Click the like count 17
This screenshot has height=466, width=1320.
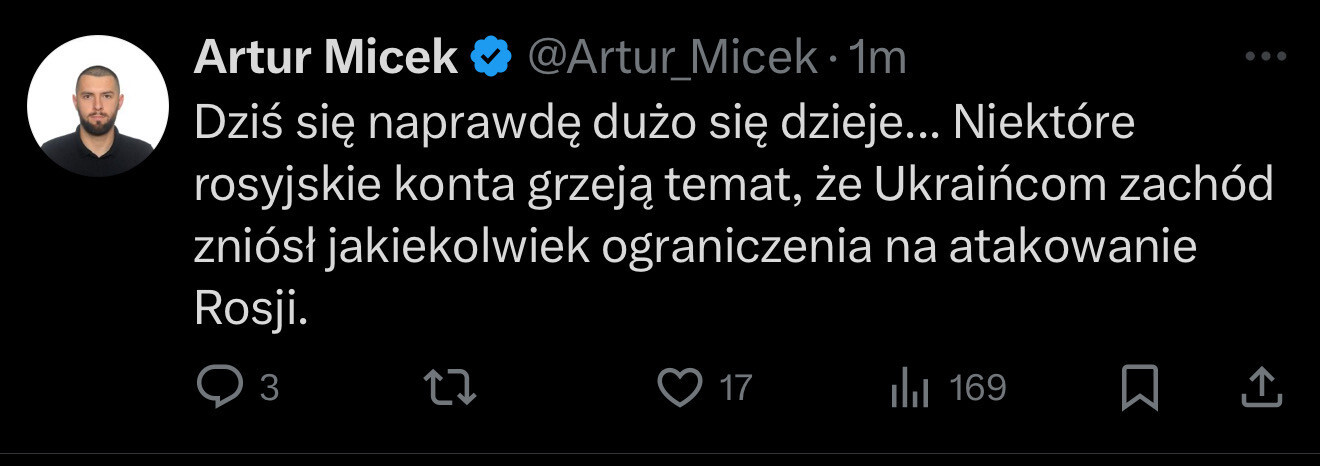tap(735, 388)
